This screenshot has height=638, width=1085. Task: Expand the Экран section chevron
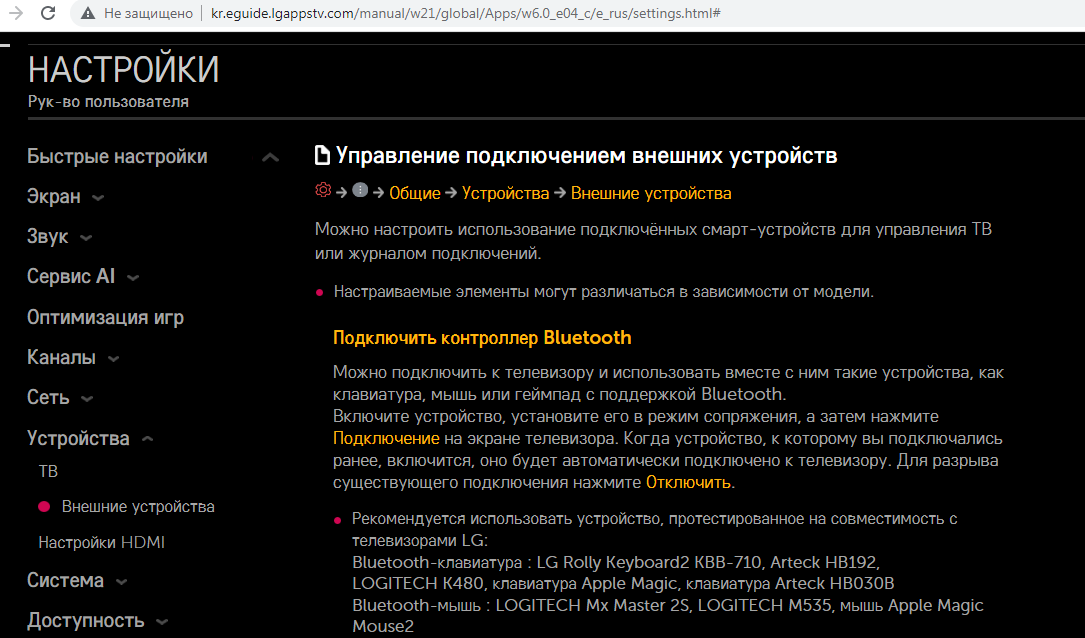pos(97,198)
